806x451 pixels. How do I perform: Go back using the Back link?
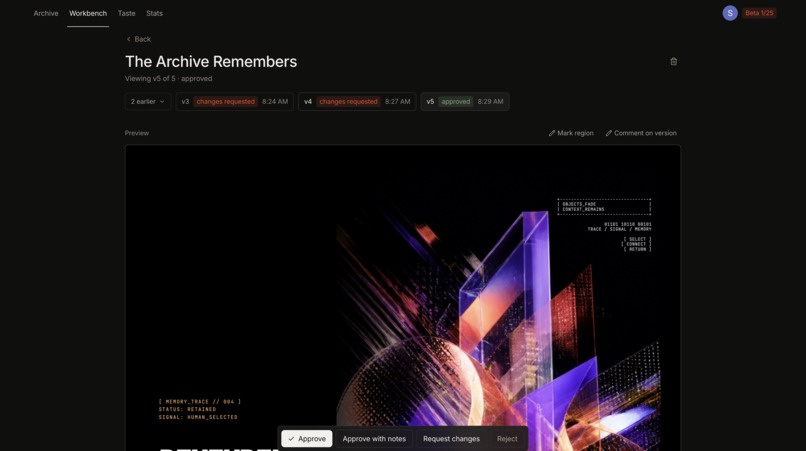138,39
